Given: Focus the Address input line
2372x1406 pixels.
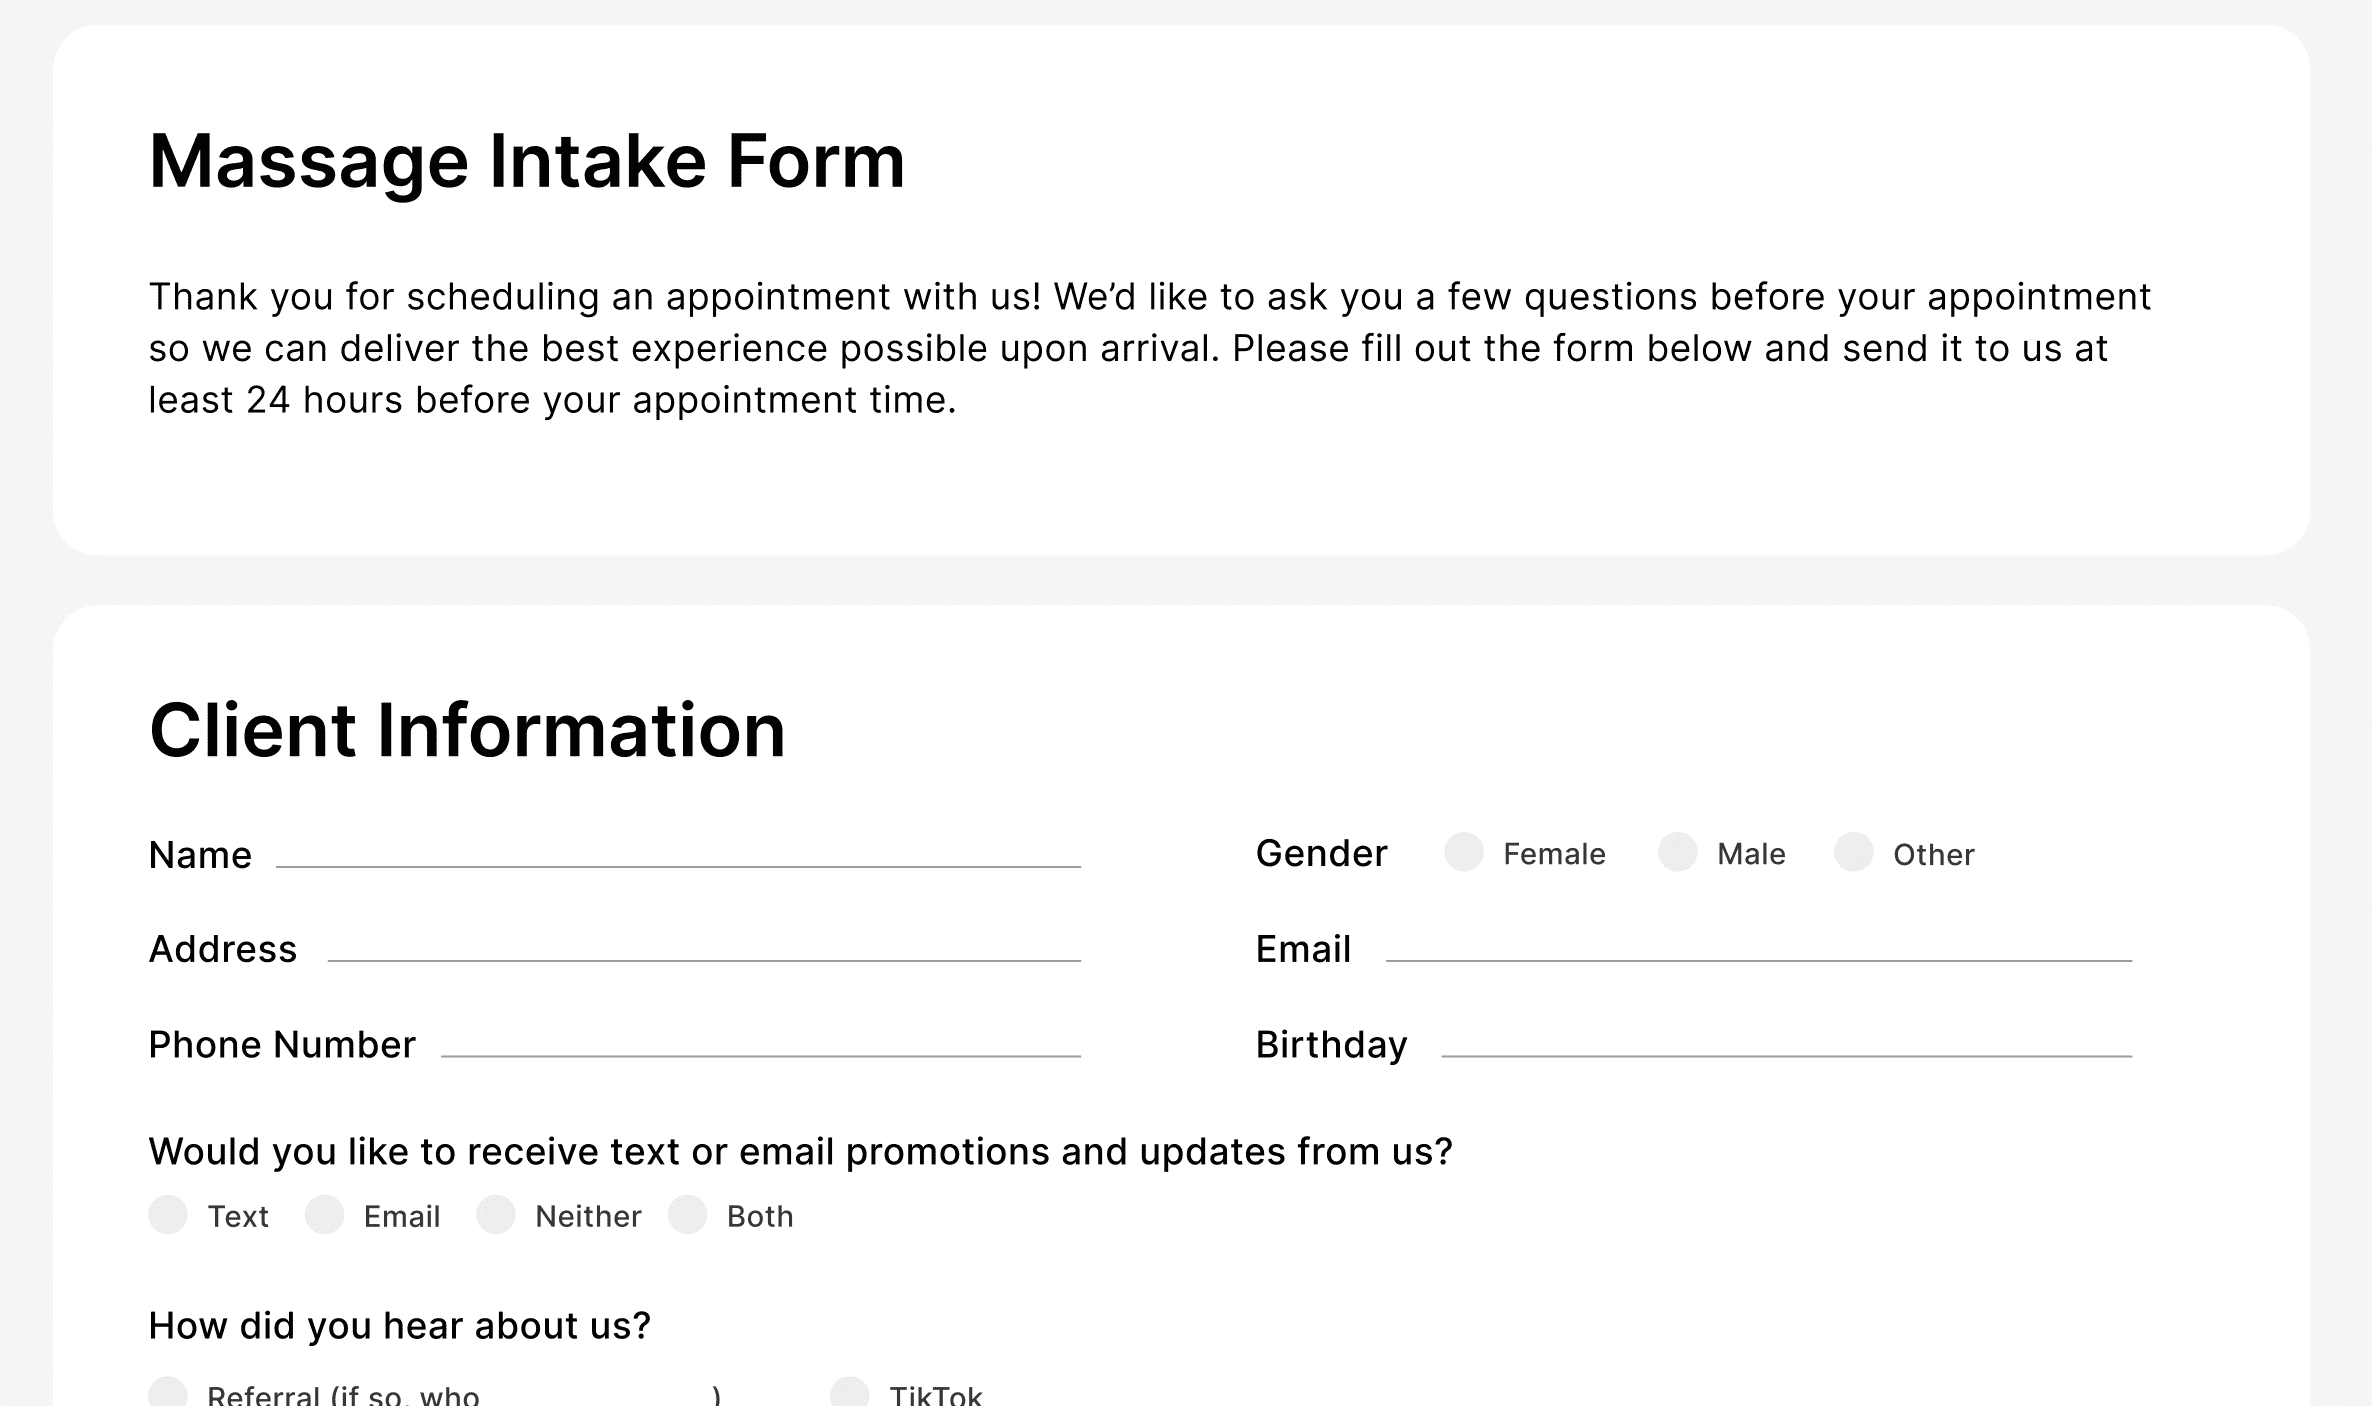Looking at the screenshot, I should click(704, 949).
